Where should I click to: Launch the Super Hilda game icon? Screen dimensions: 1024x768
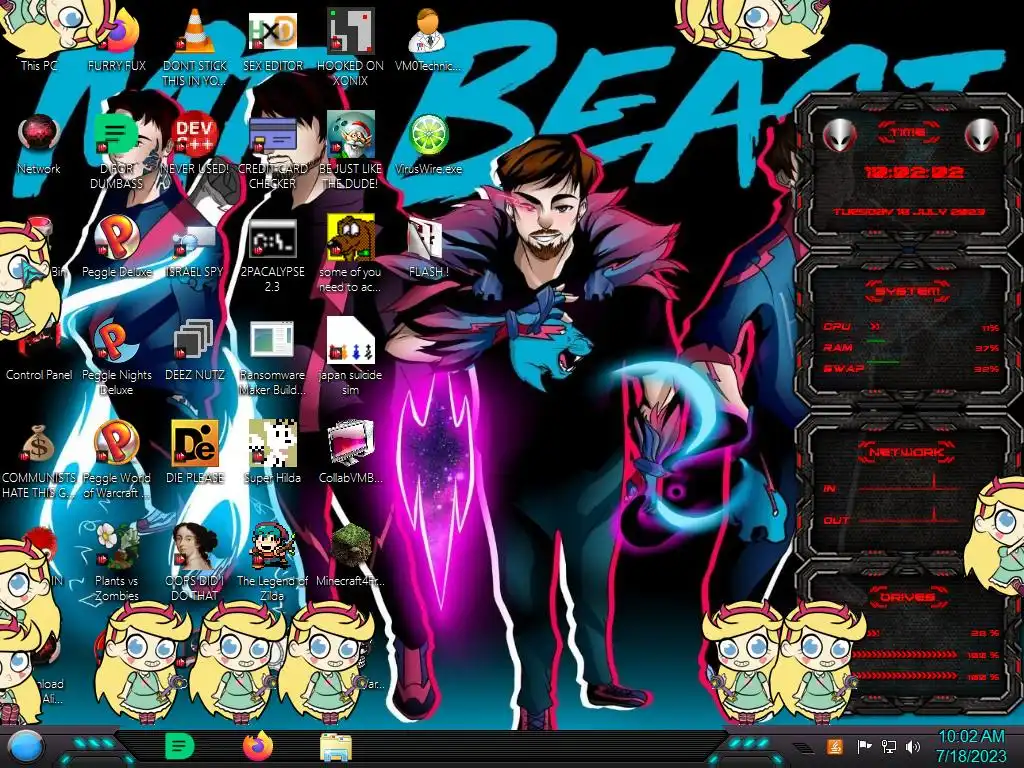click(x=272, y=453)
